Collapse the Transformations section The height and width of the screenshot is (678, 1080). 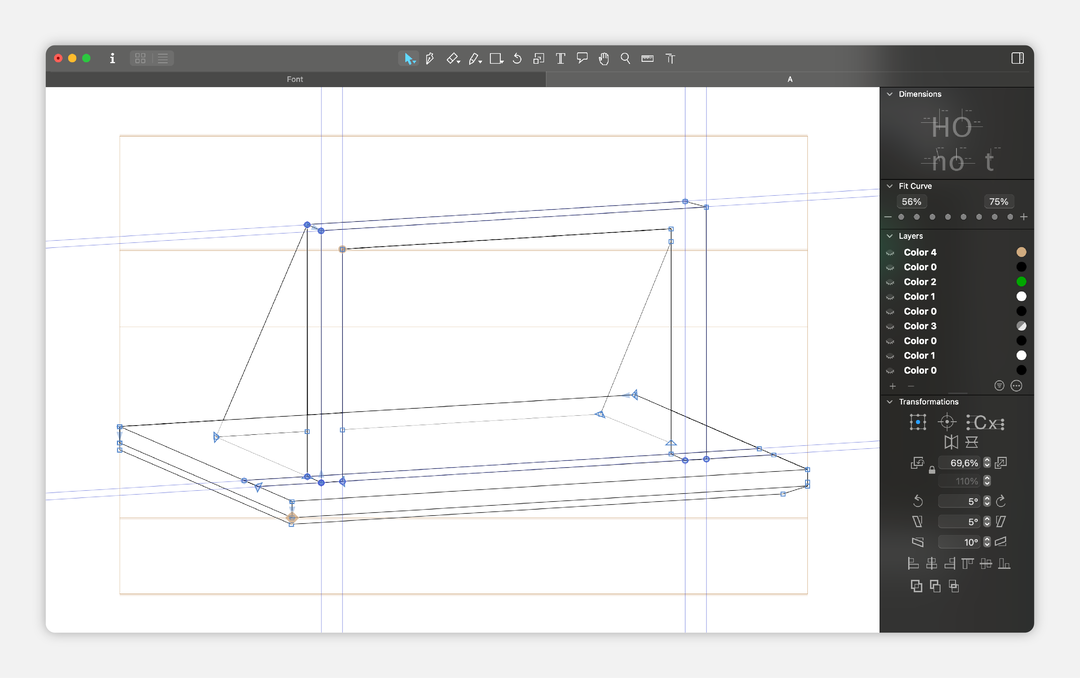click(889, 402)
